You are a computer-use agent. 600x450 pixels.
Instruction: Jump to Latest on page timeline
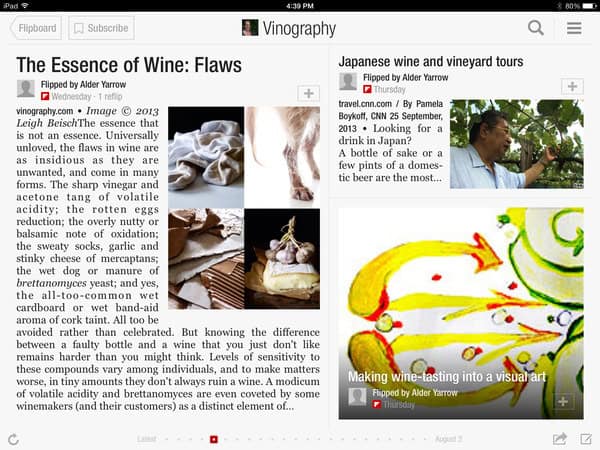click(147, 439)
